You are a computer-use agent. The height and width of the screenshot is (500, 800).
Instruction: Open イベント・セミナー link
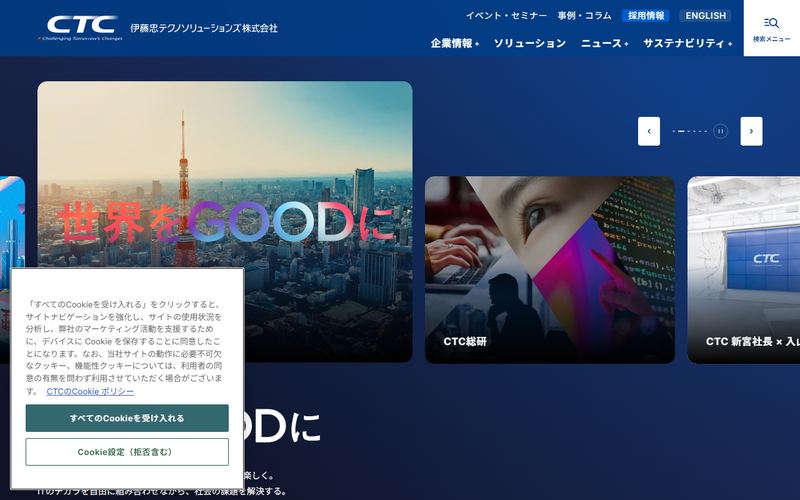(506, 16)
